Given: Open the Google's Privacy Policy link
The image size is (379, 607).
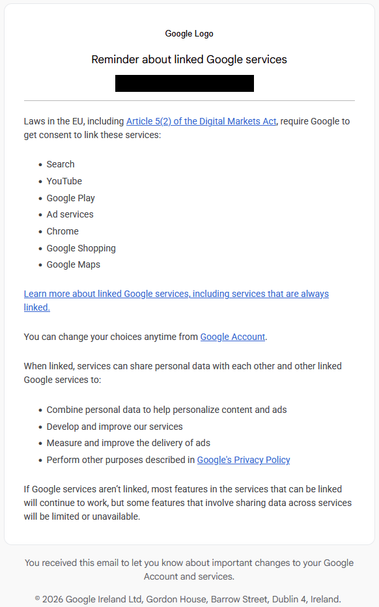Looking at the screenshot, I should 244,460.
